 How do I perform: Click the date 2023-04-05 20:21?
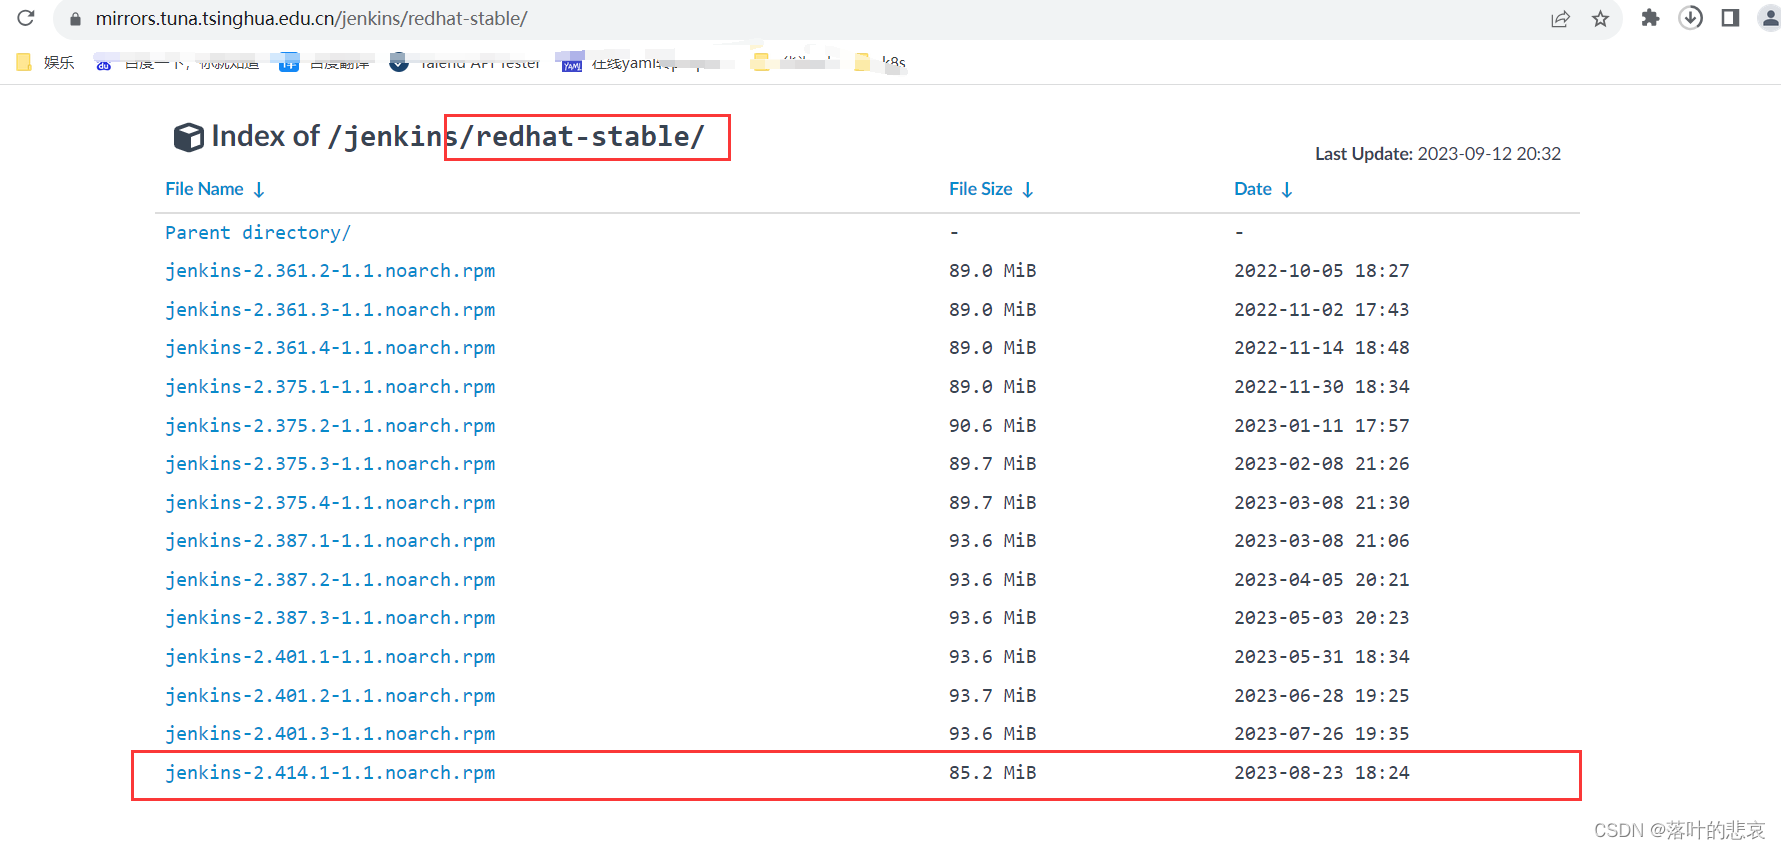point(1322,580)
